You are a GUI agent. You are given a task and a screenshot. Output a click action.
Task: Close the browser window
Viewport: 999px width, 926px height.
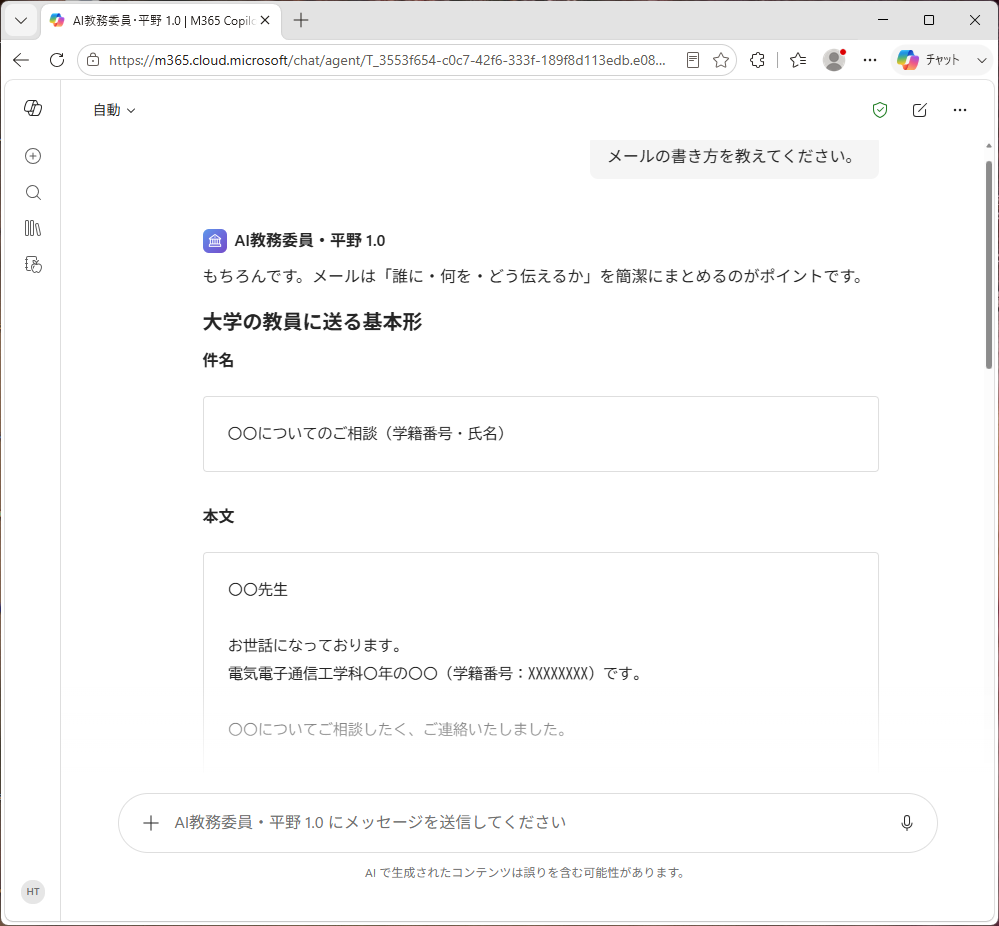(x=975, y=20)
